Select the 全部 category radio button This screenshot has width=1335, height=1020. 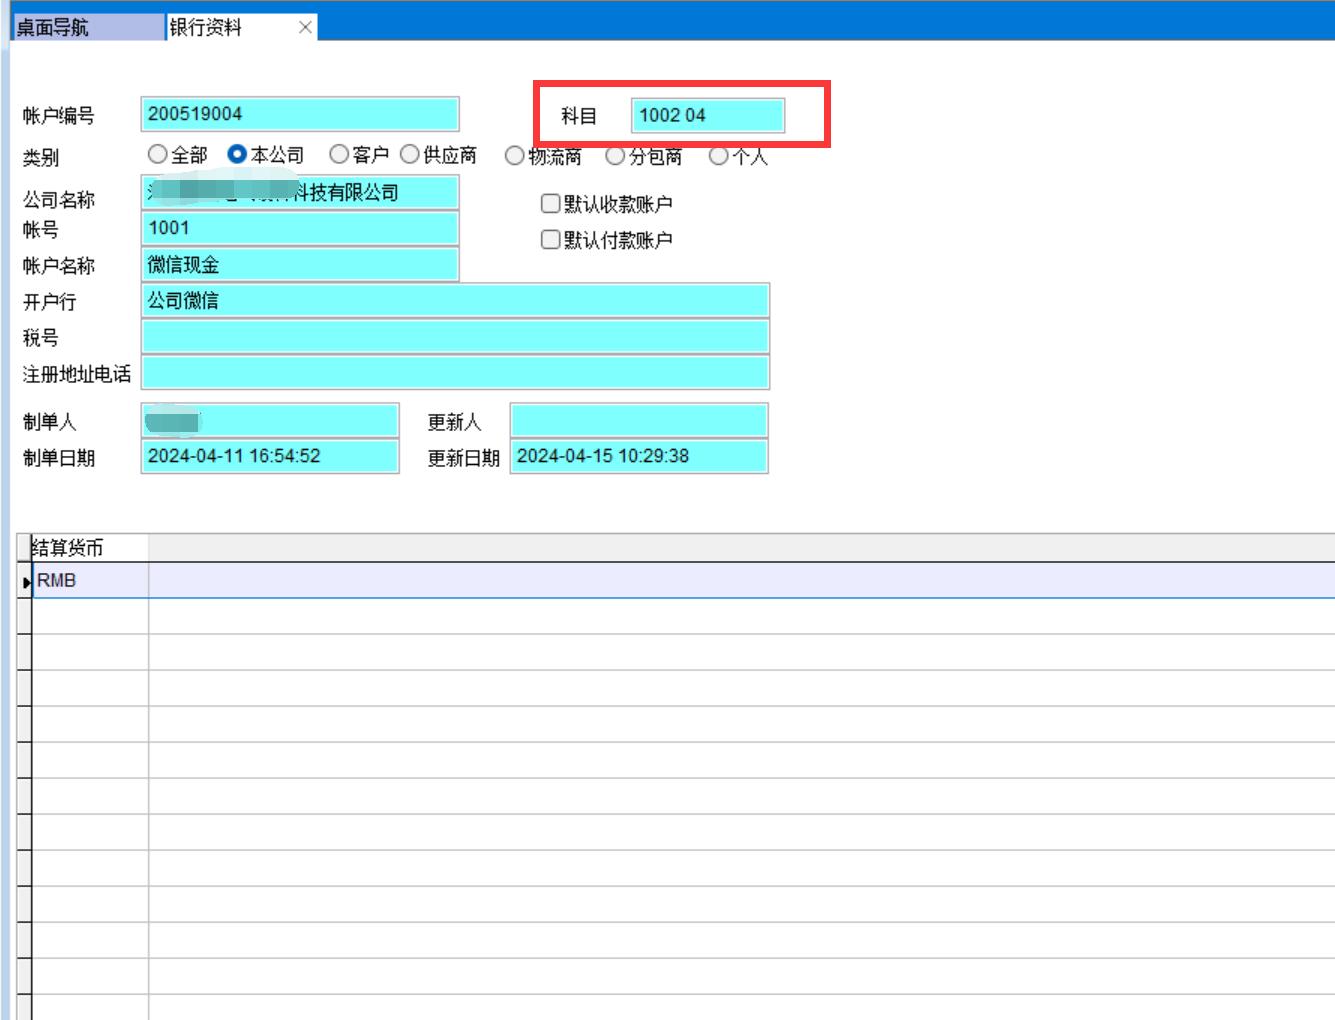click(157, 155)
